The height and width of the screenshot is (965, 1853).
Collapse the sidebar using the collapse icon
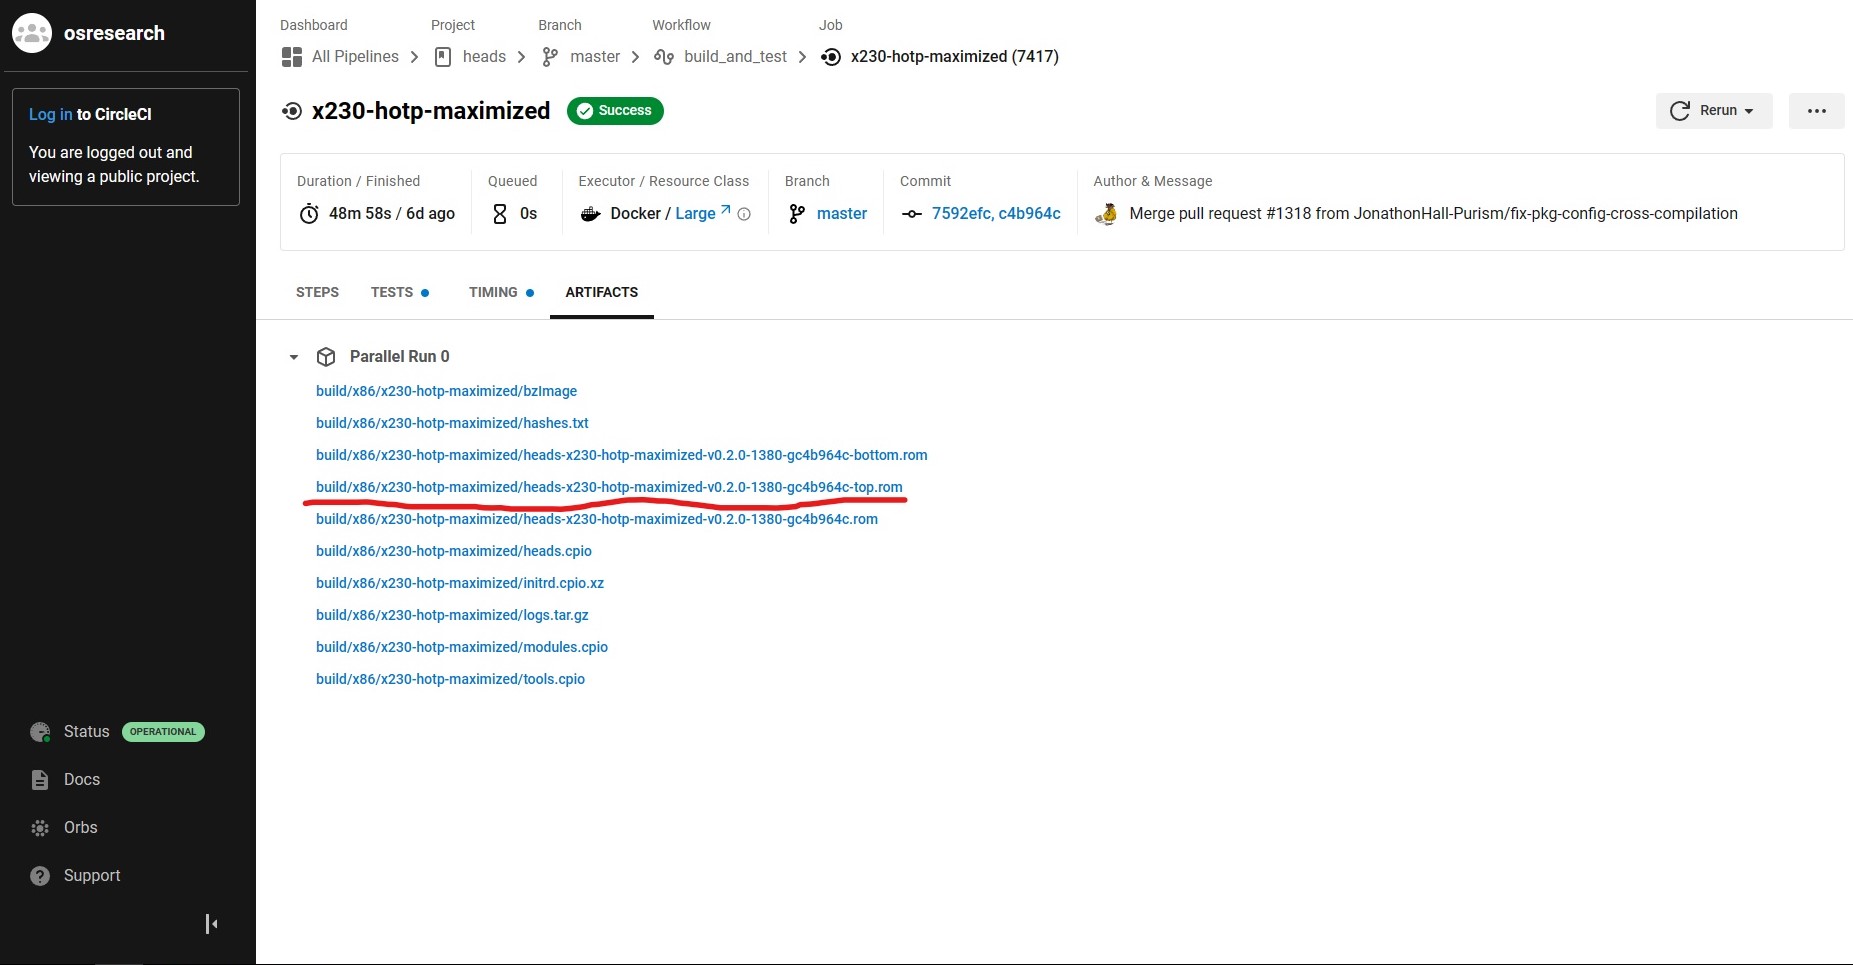pos(211,924)
